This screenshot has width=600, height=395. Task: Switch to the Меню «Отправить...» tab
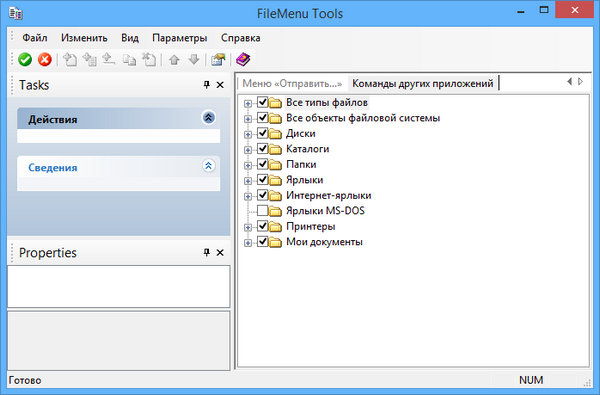click(292, 83)
